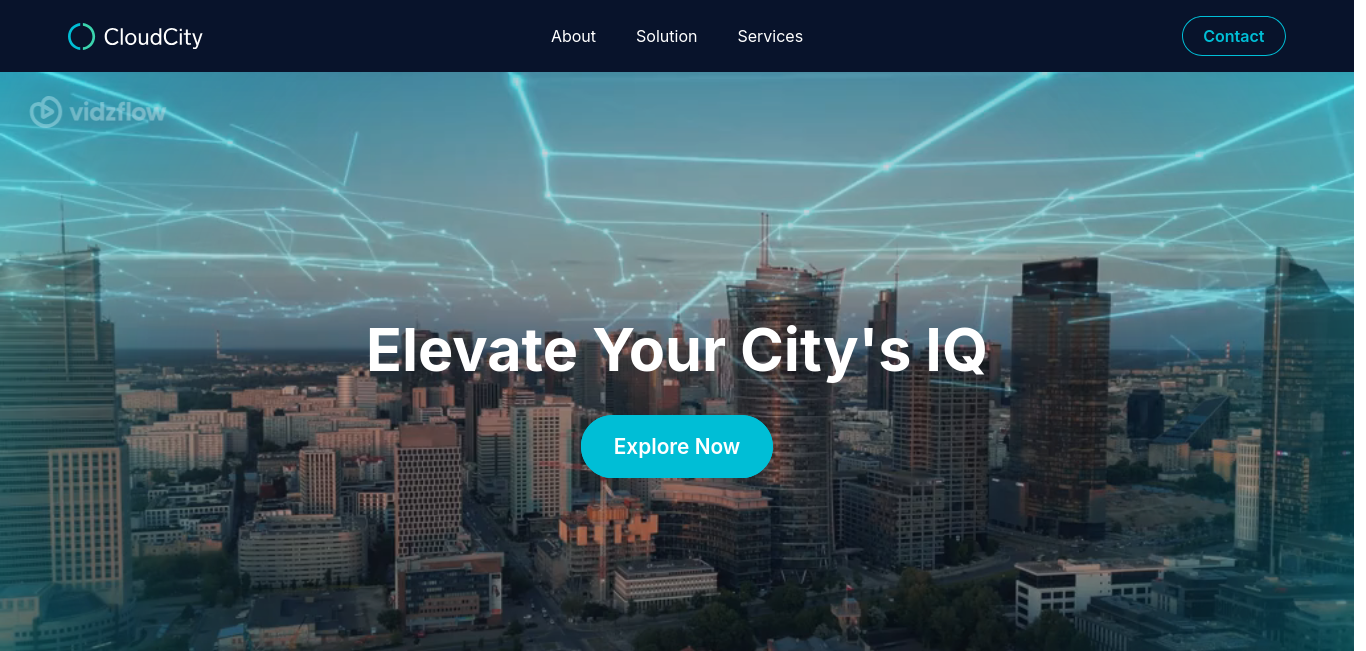Click the dark brown tower right of headline
Screen dimensions: 1366x651
point(1060,390)
